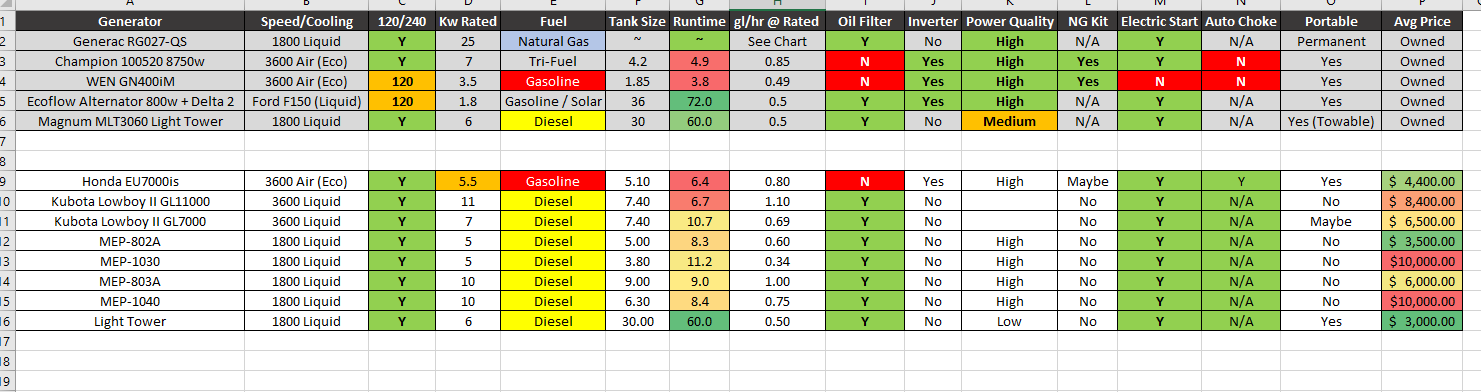Select the Kw Rated column header cell
The width and height of the screenshot is (1481, 392).
pyautogui.click(x=467, y=21)
